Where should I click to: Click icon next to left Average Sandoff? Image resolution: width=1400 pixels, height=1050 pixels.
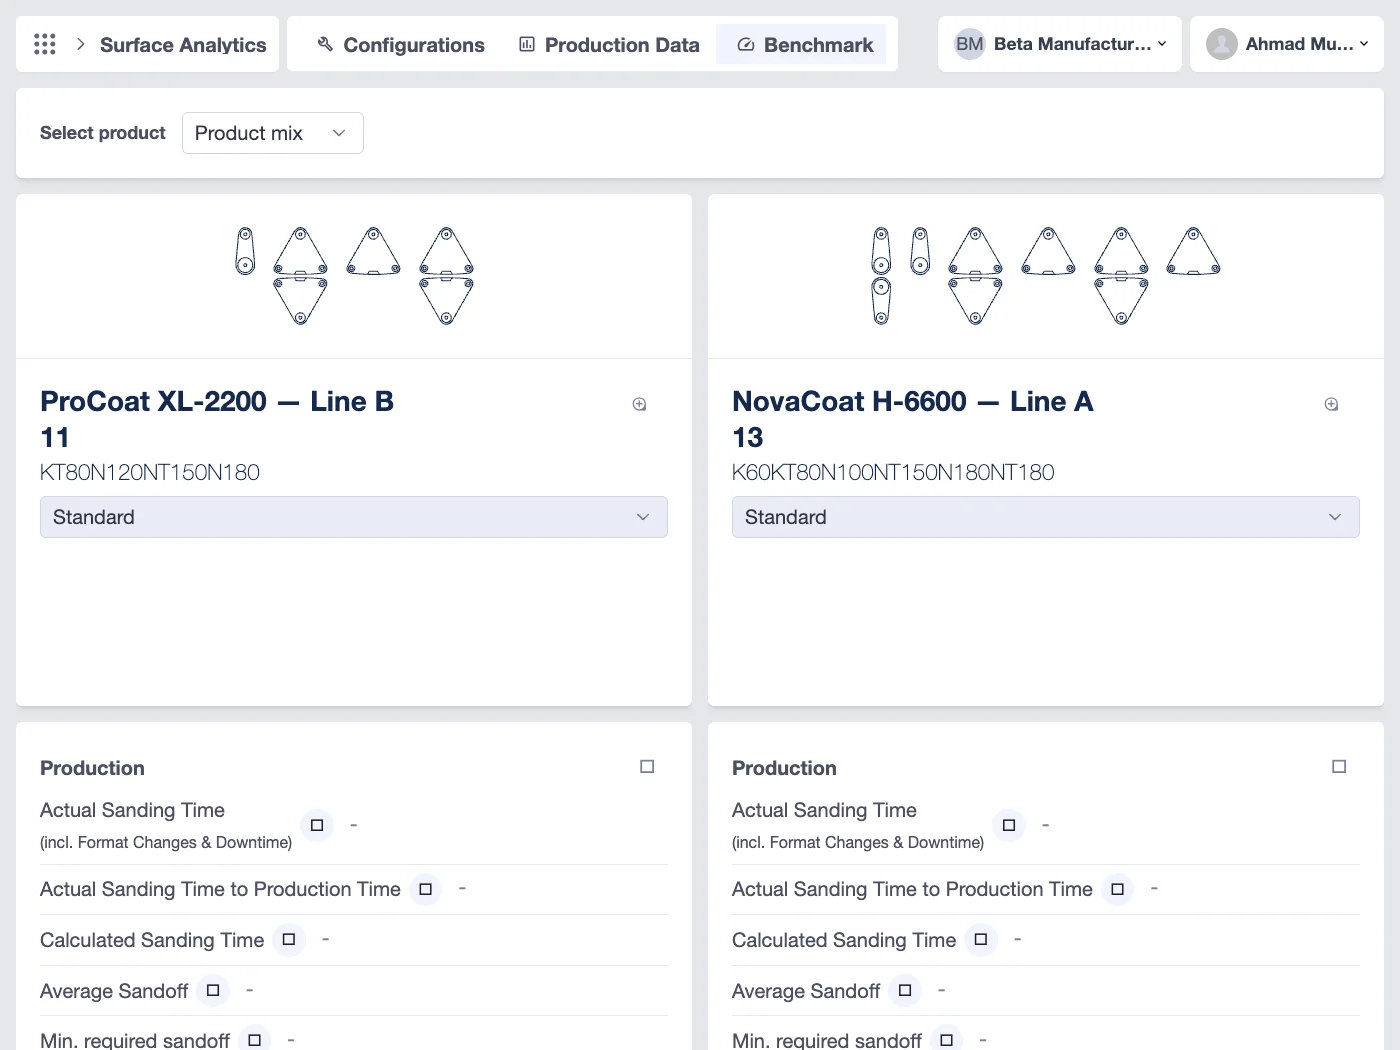[213, 991]
